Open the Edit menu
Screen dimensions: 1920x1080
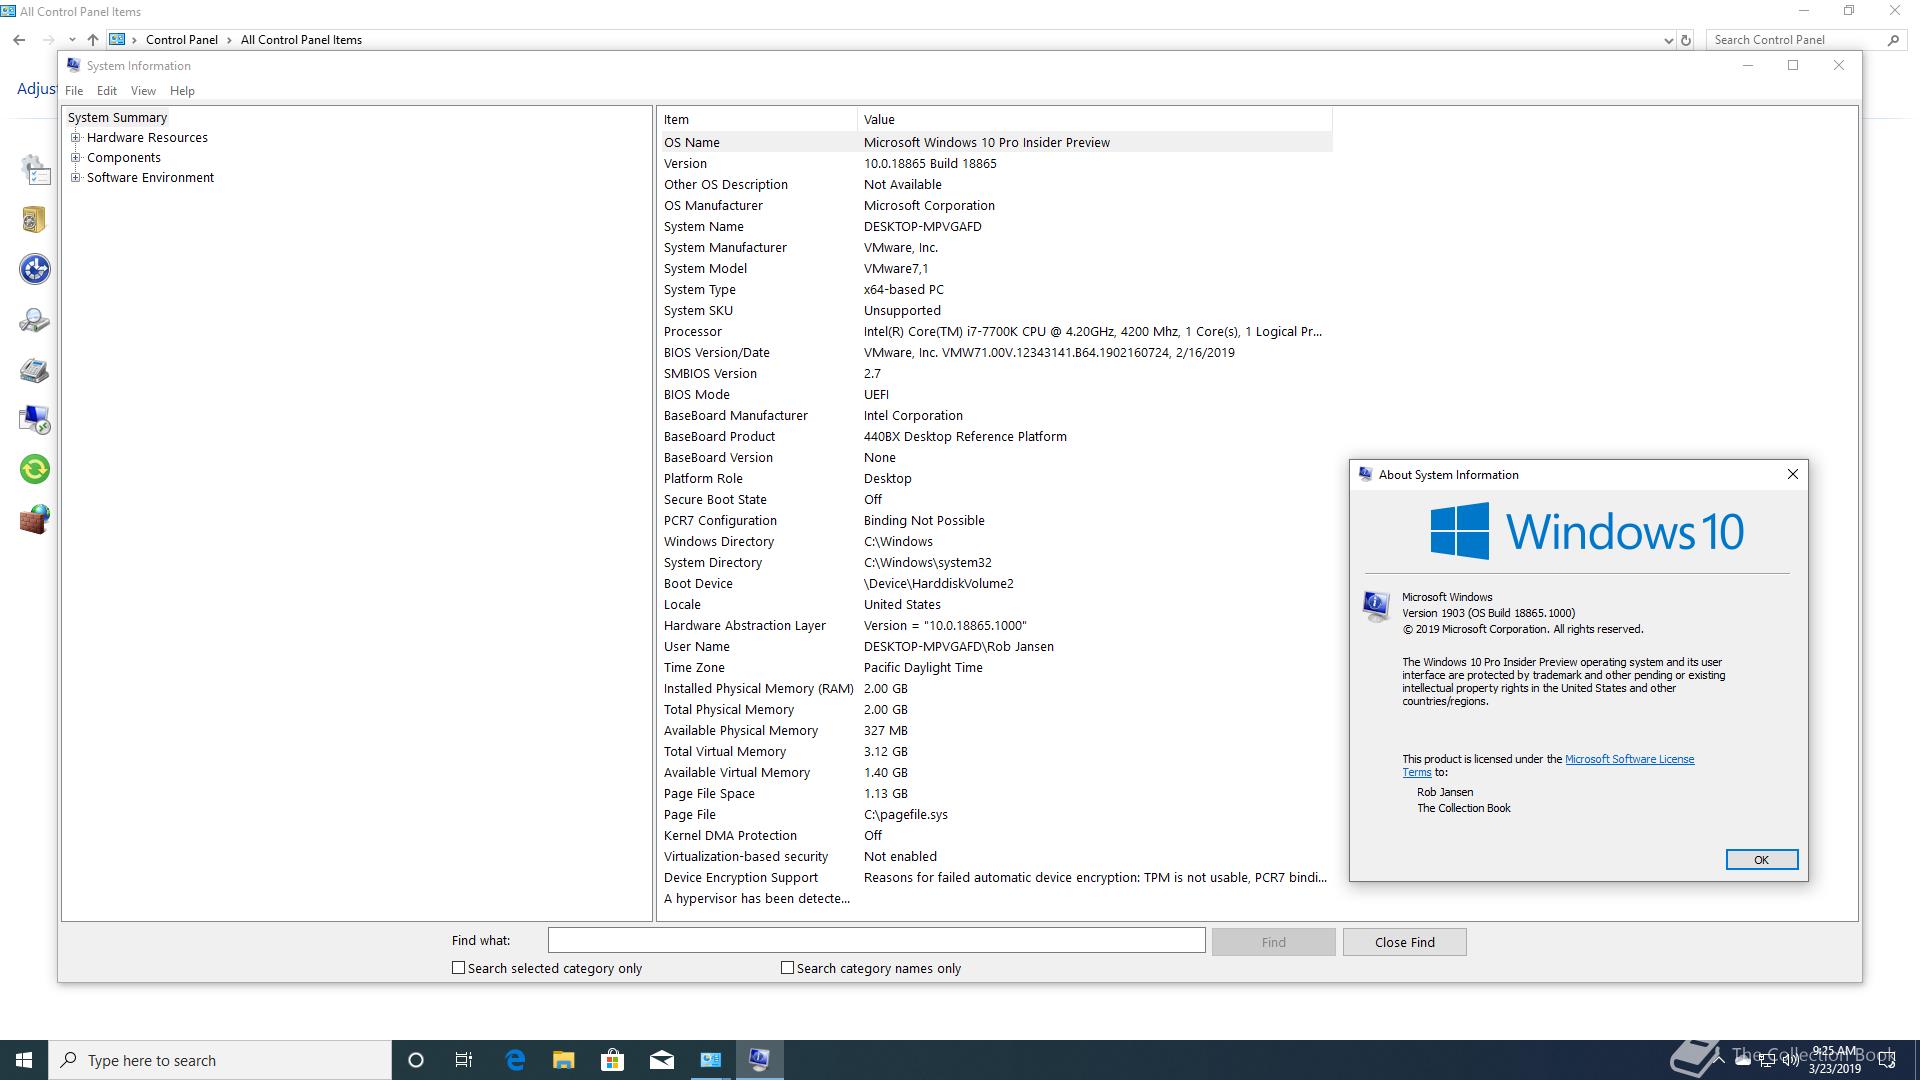tap(107, 91)
